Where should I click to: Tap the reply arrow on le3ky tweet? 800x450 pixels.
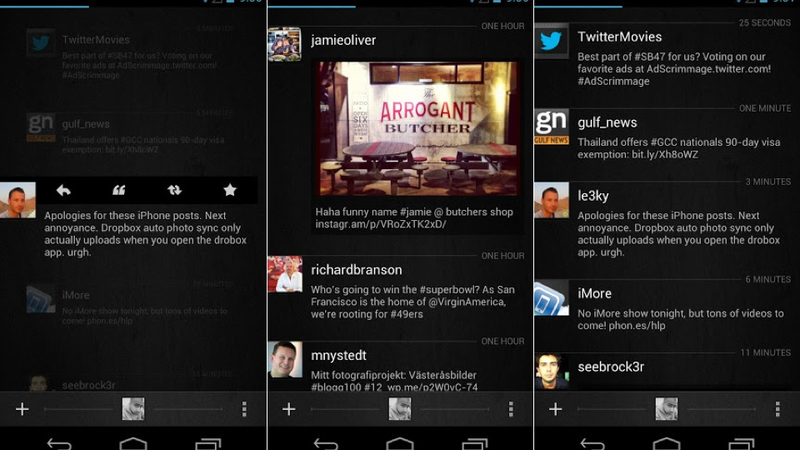point(63,190)
